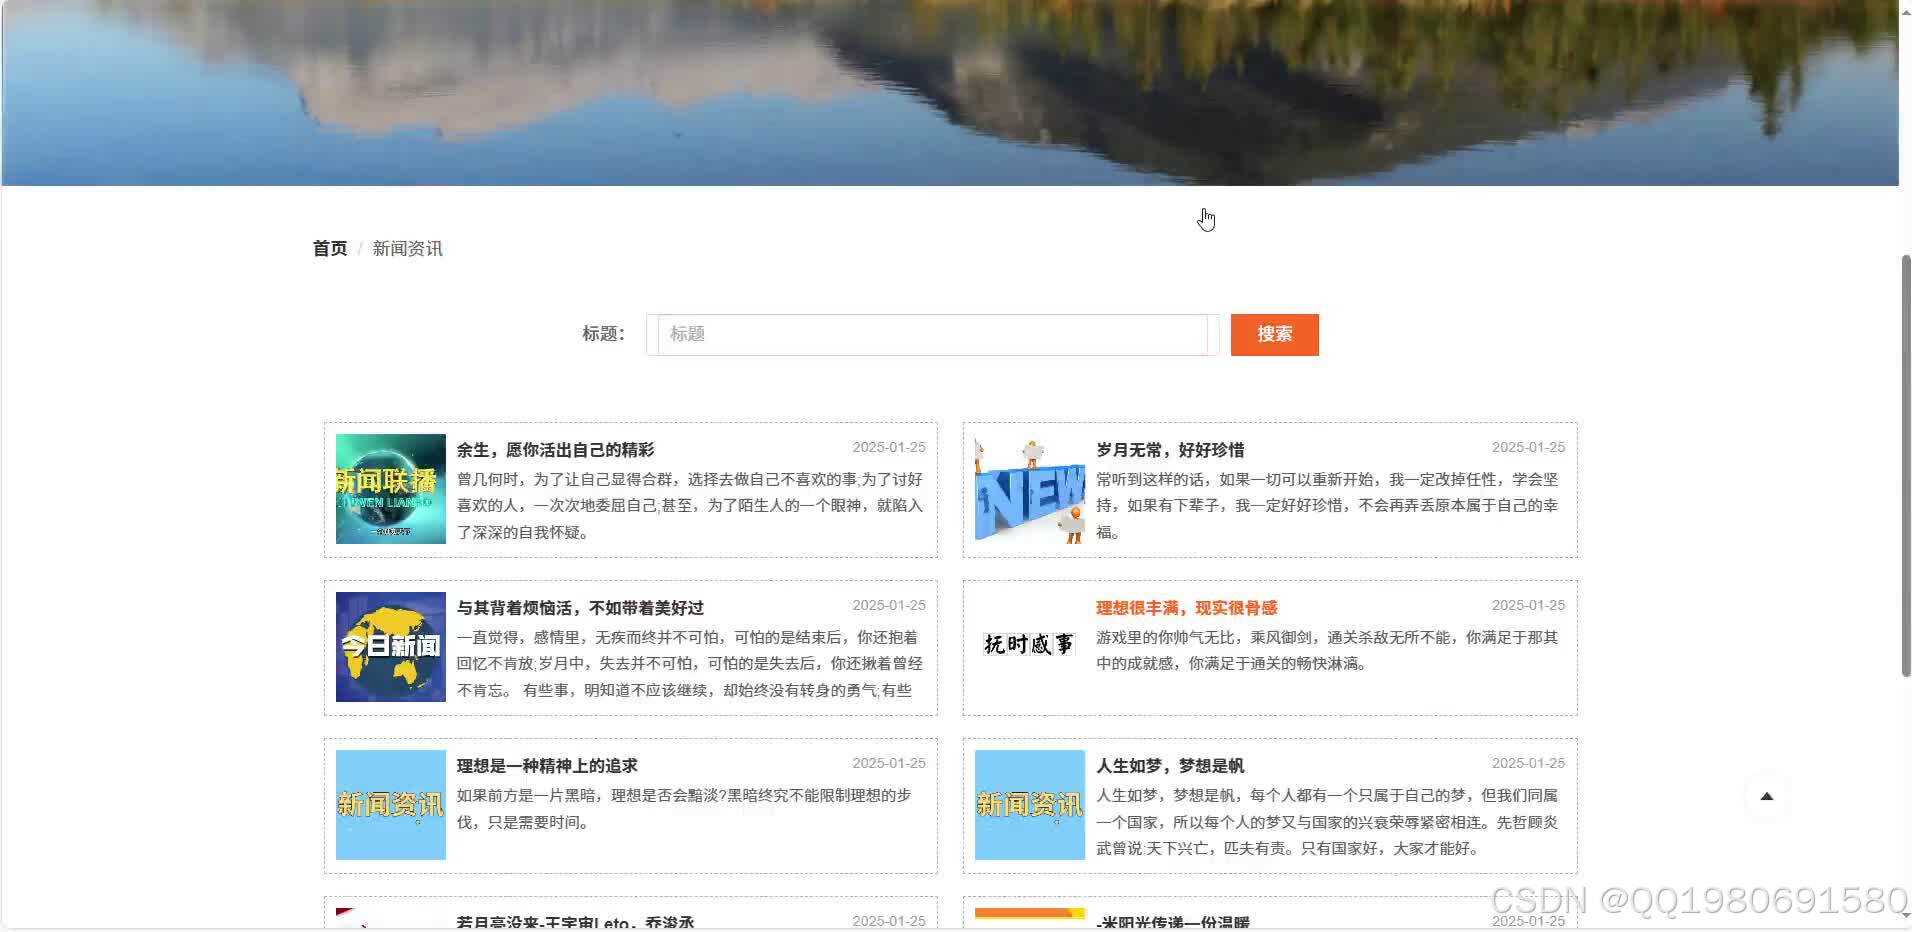Open article 人生如梦，梦想是帆

tap(1168, 766)
